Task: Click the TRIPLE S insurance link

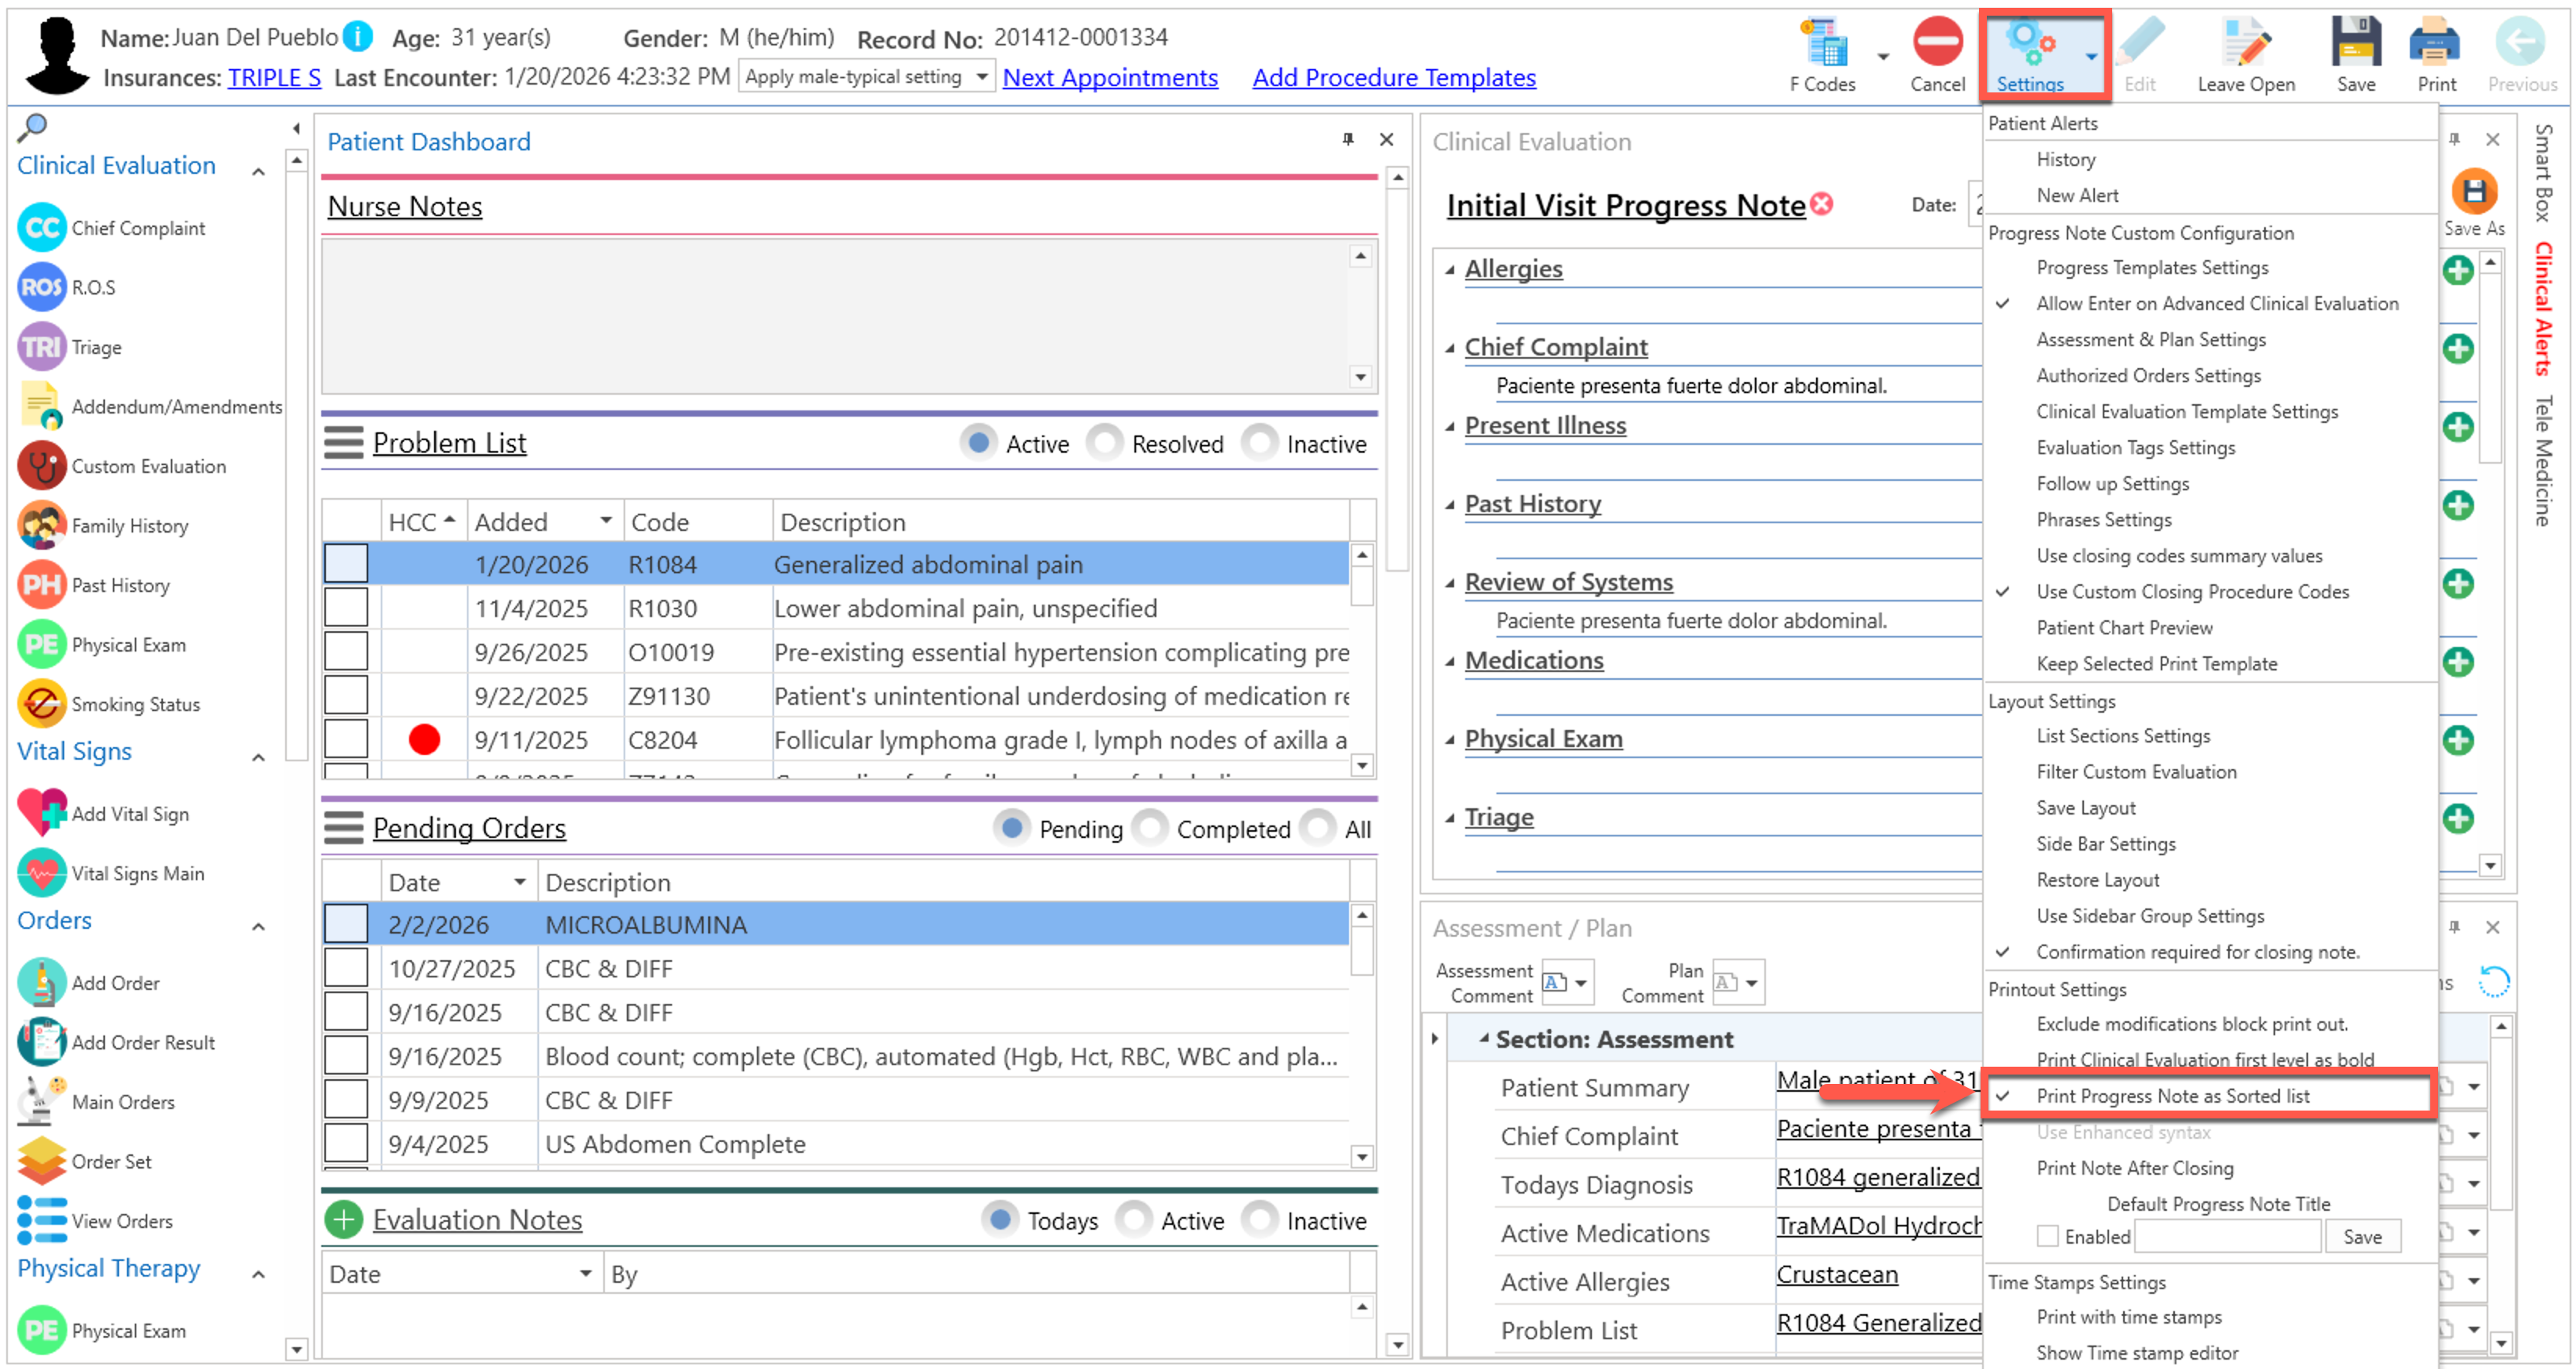Action: pyautogui.click(x=274, y=77)
